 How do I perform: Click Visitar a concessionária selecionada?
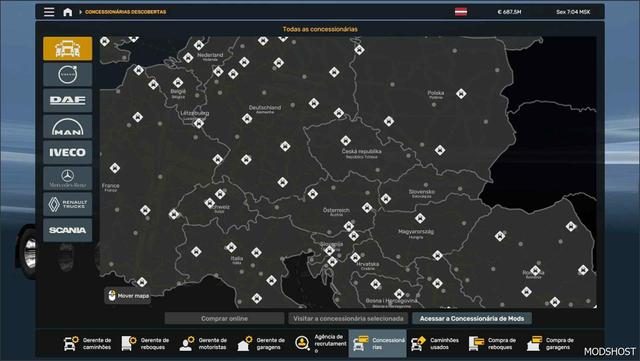click(x=348, y=319)
